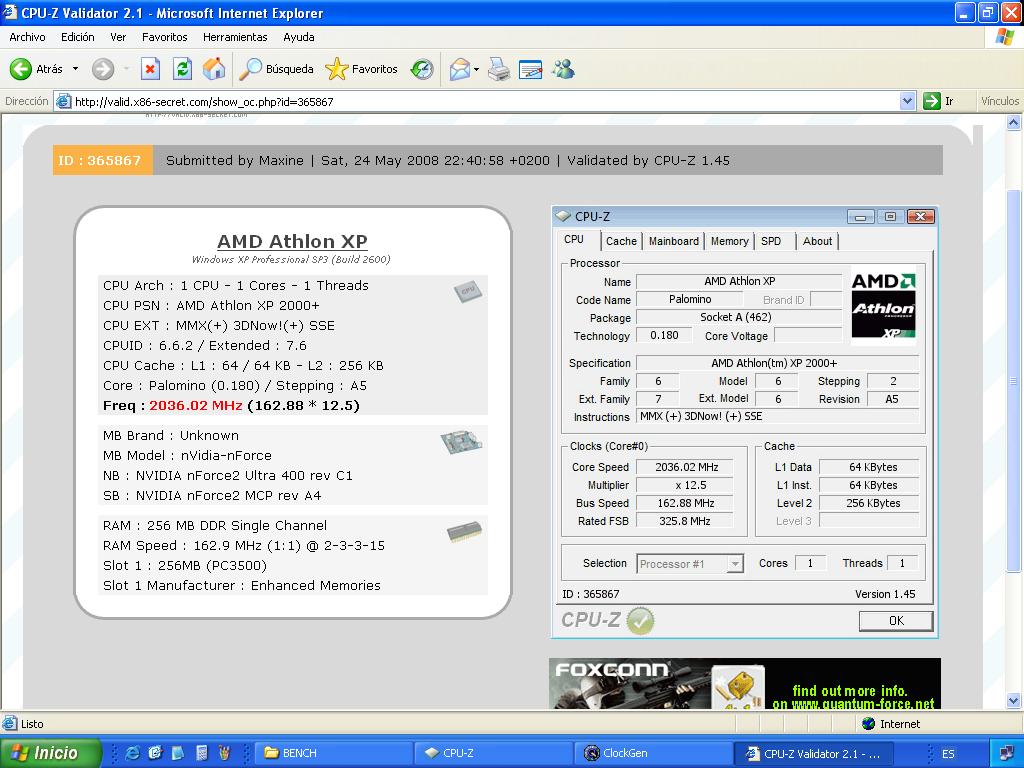
Task: Launch Internet Explorer from quick launch
Action: 132,753
